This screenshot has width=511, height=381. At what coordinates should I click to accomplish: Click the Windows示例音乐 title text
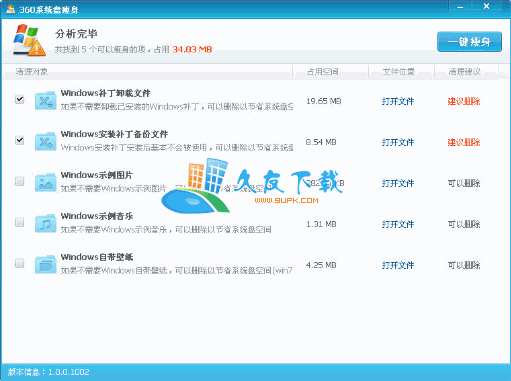click(x=97, y=216)
